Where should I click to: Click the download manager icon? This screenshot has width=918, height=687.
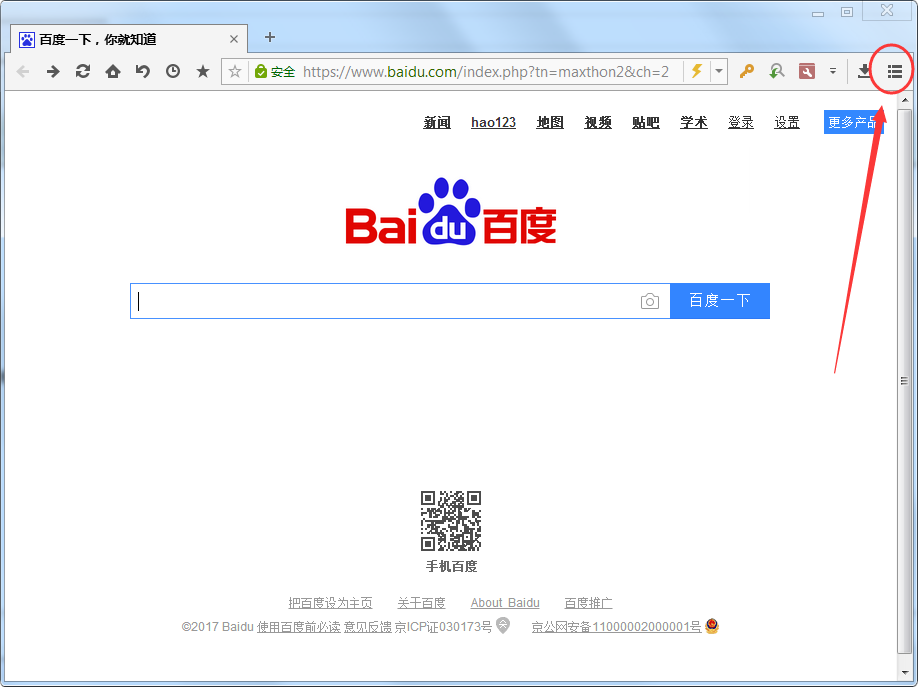click(864, 71)
